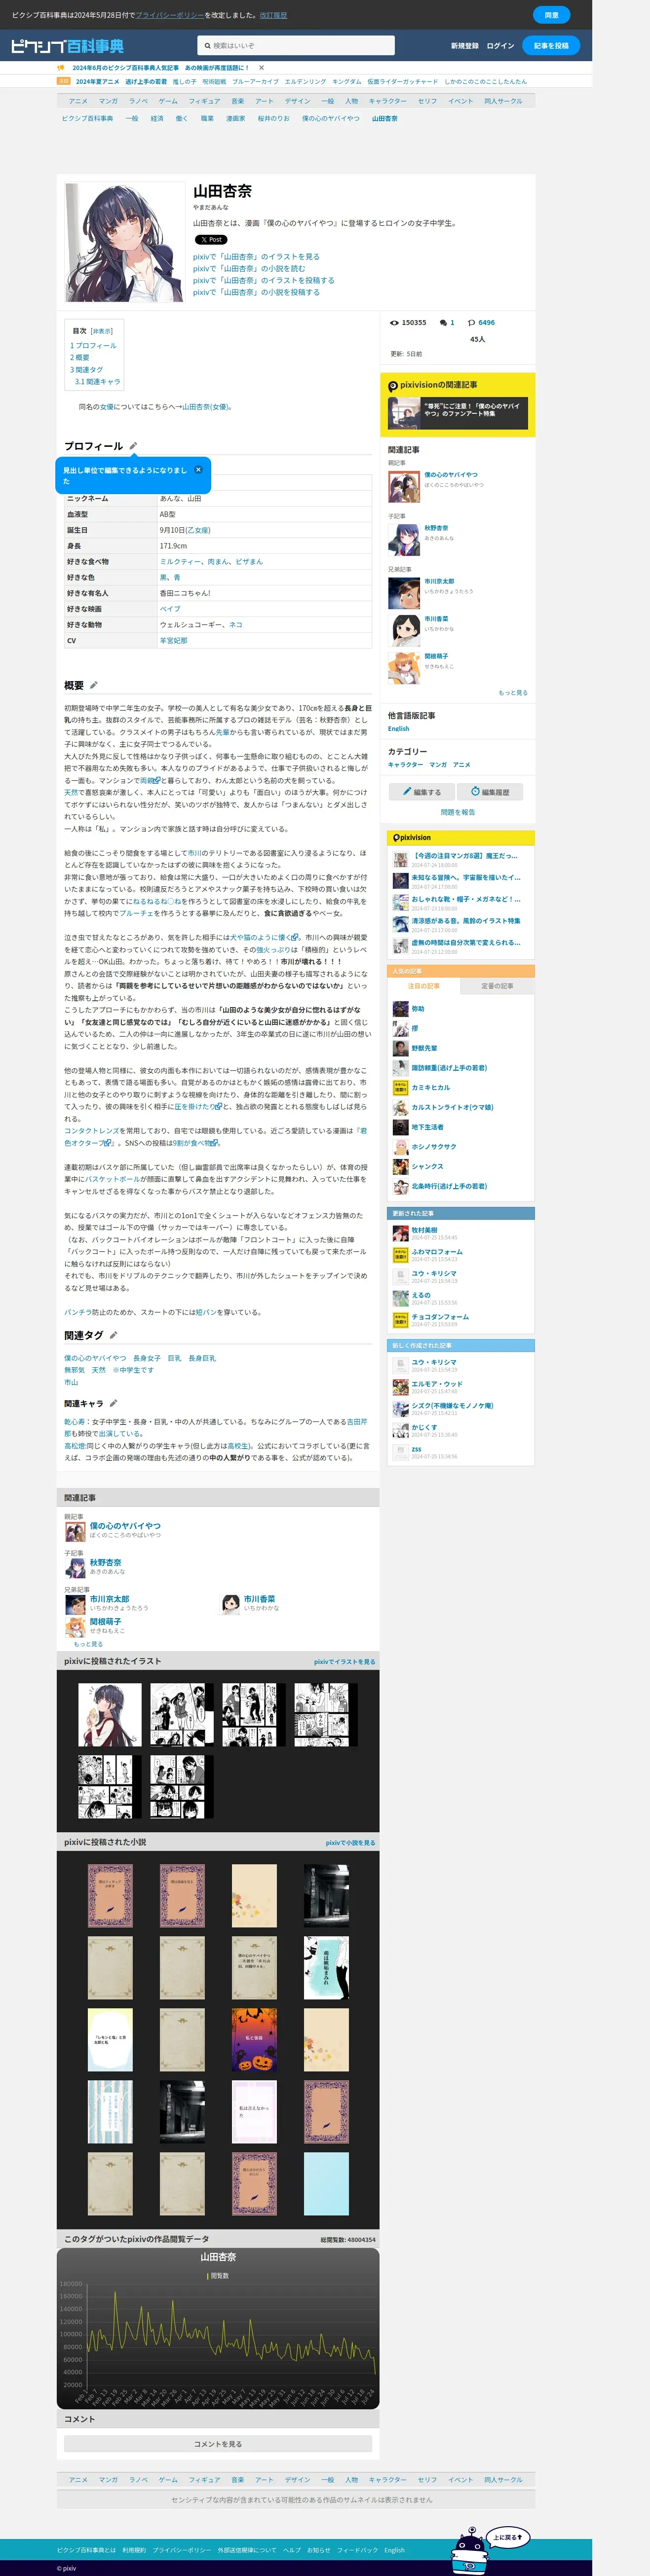Open イベント in bottom category menu

point(461,2480)
